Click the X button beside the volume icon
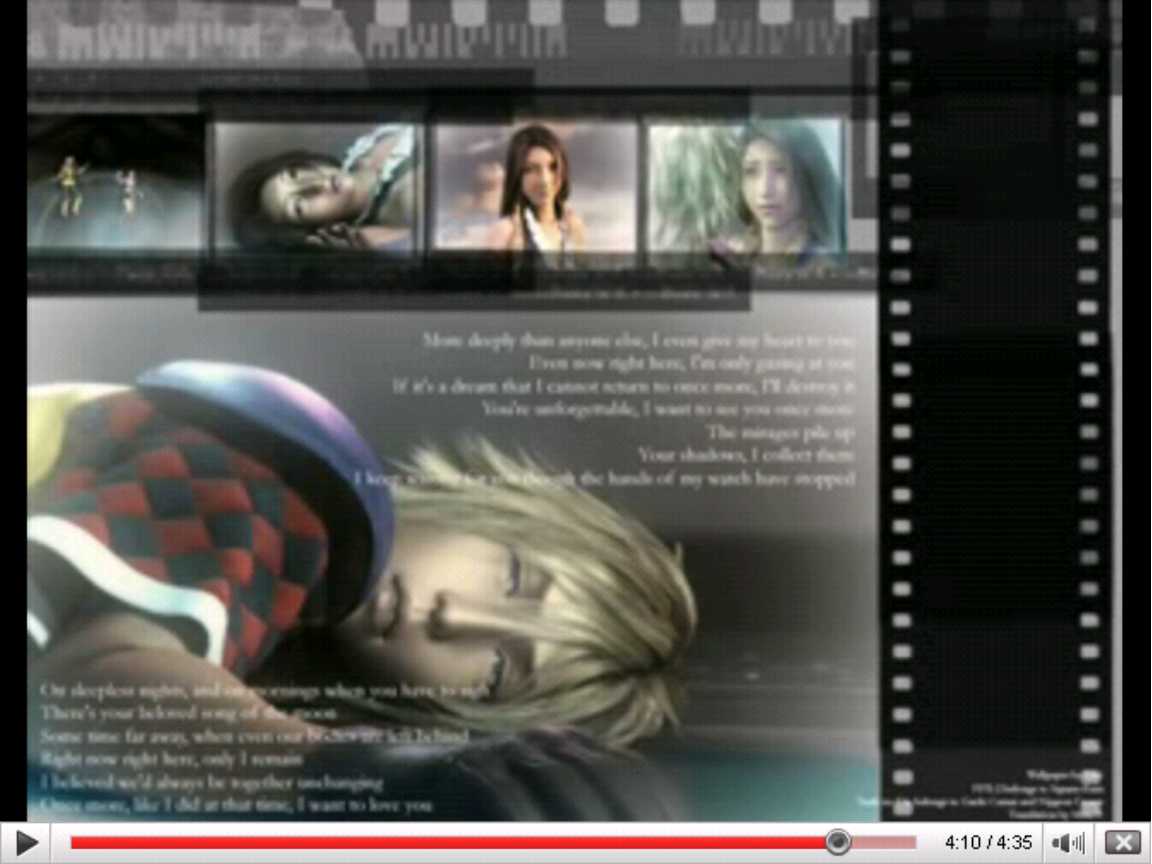This screenshot has height=864, width=1152. point(1122,843)
